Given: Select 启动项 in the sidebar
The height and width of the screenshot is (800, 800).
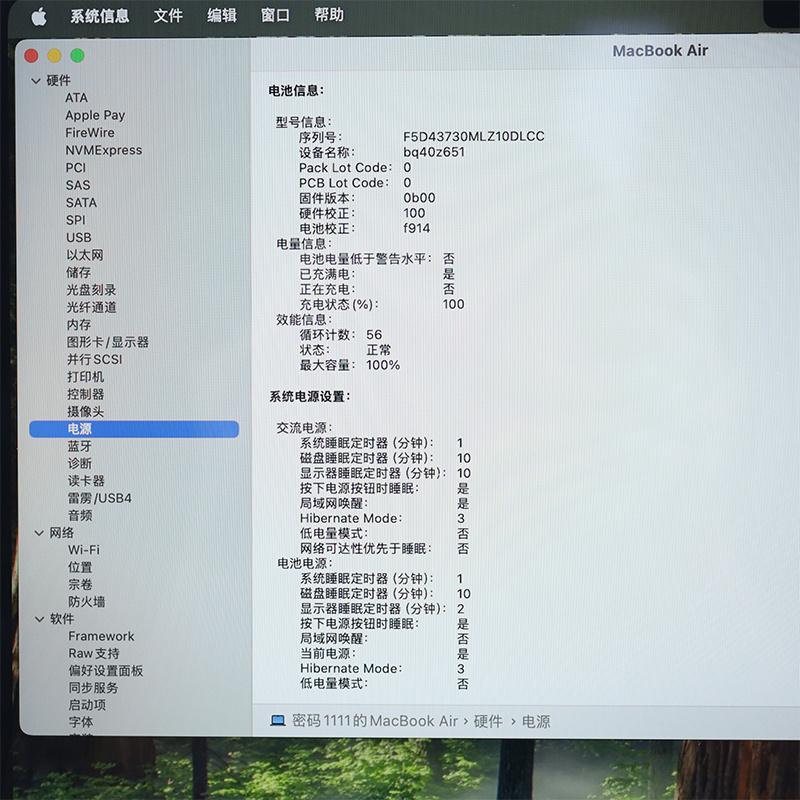Looking at the screenshot, I should click(87, 705).
